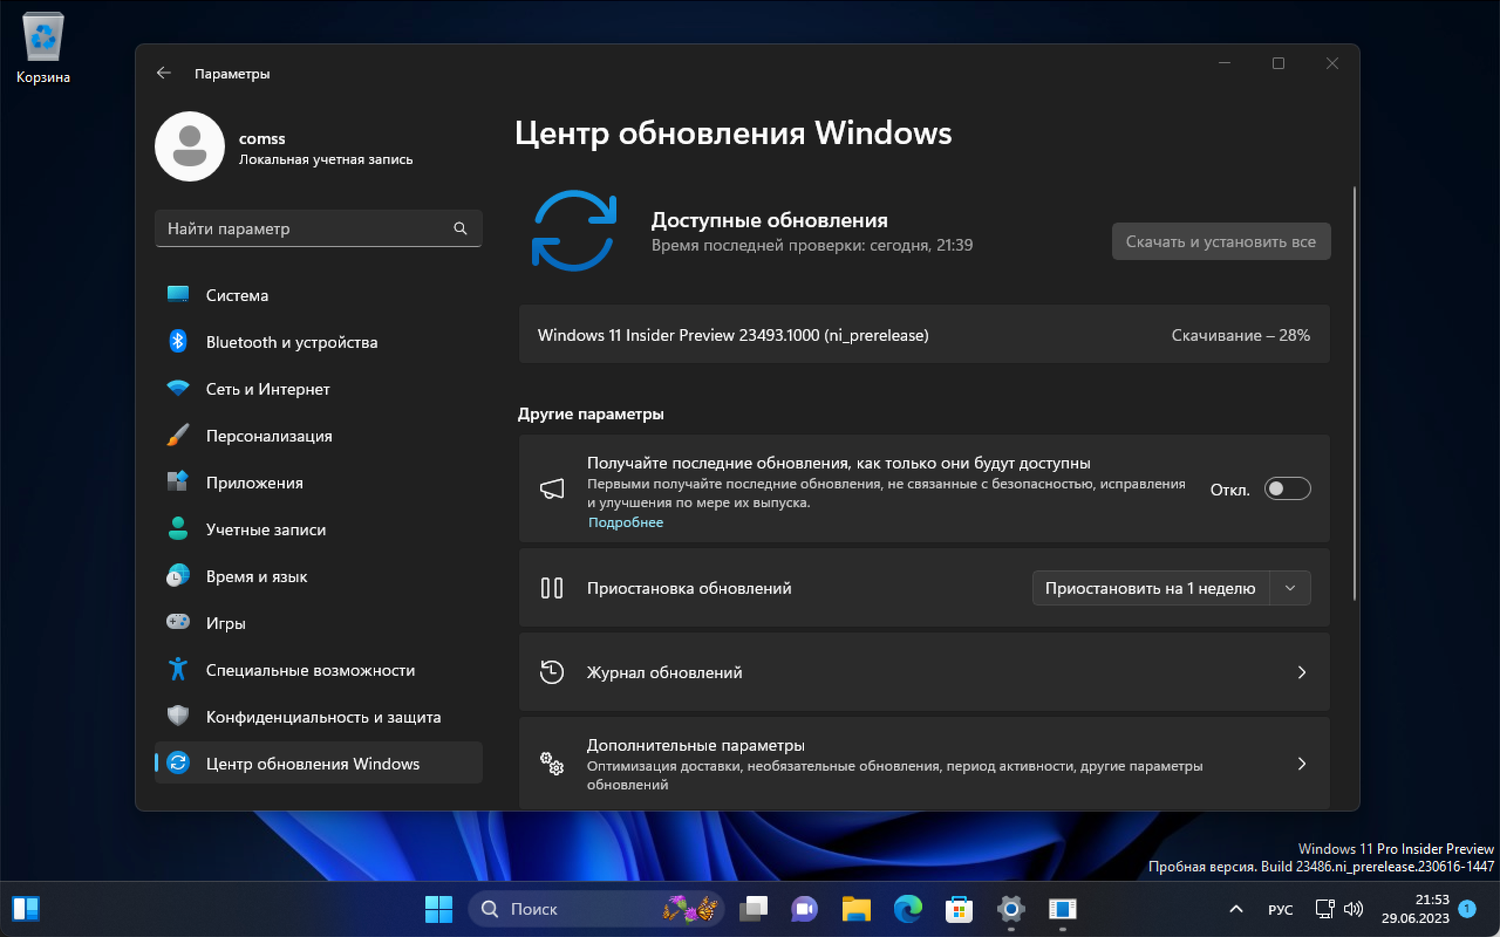Open Специальные возможности settings
Viewport: 1500px width, 937px height.
click(310, 669)
